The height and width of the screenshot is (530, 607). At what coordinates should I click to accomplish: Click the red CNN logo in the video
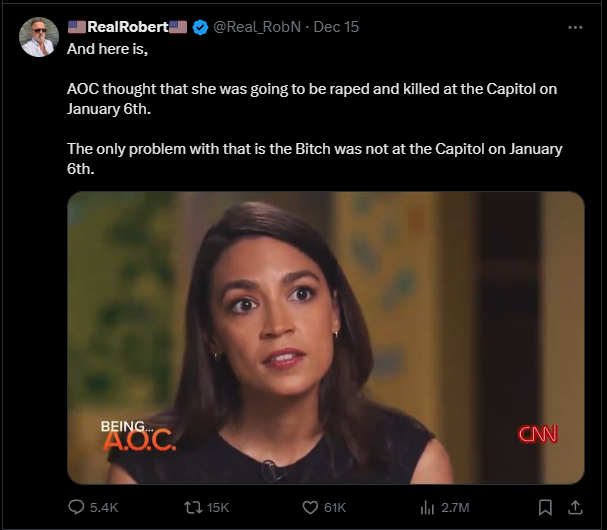(537, 434)
